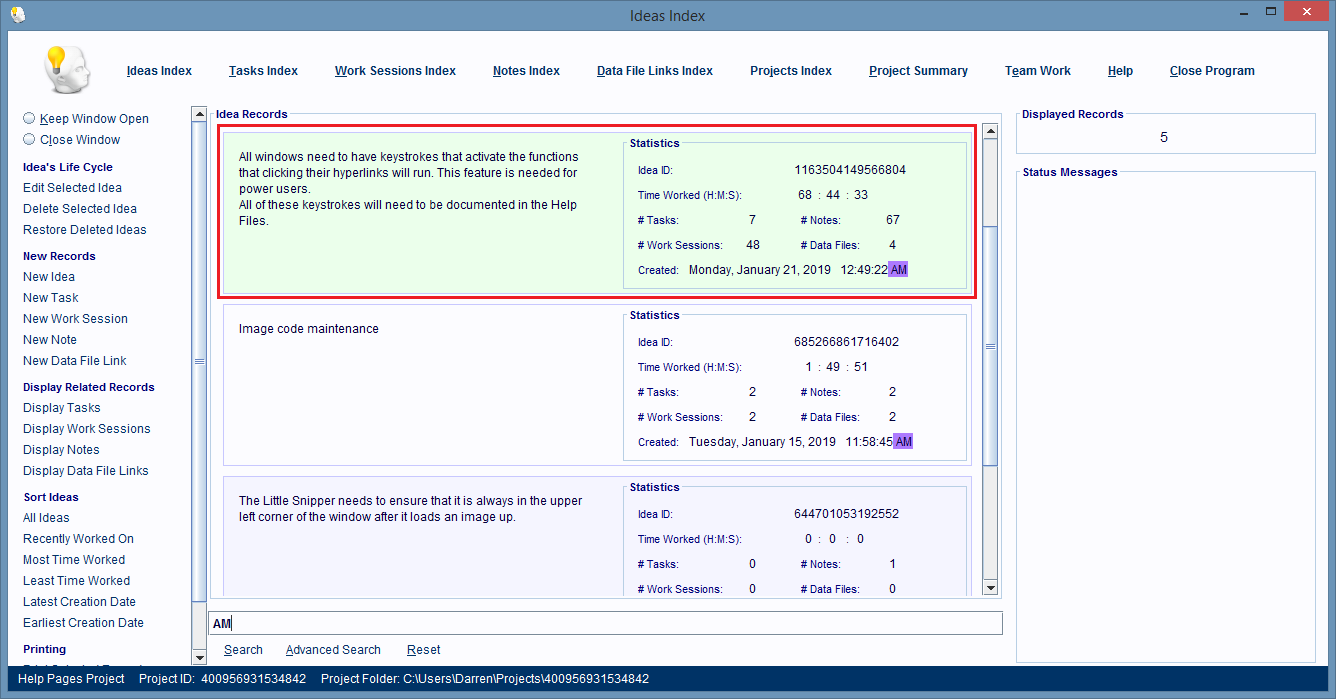This screenshot has width=1336, height=699.
Task: Sort ideas by Recently Worked On
Action: click(x=78, y=539)
